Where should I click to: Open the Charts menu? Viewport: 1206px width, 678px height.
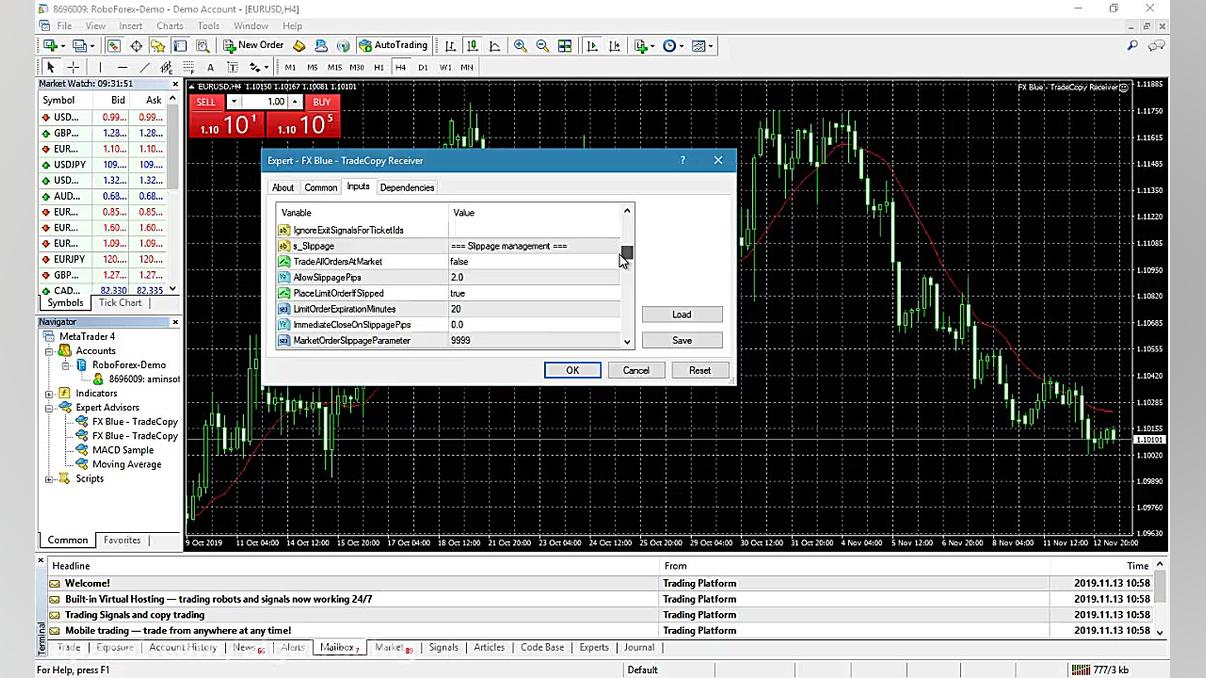click(169, 26)
